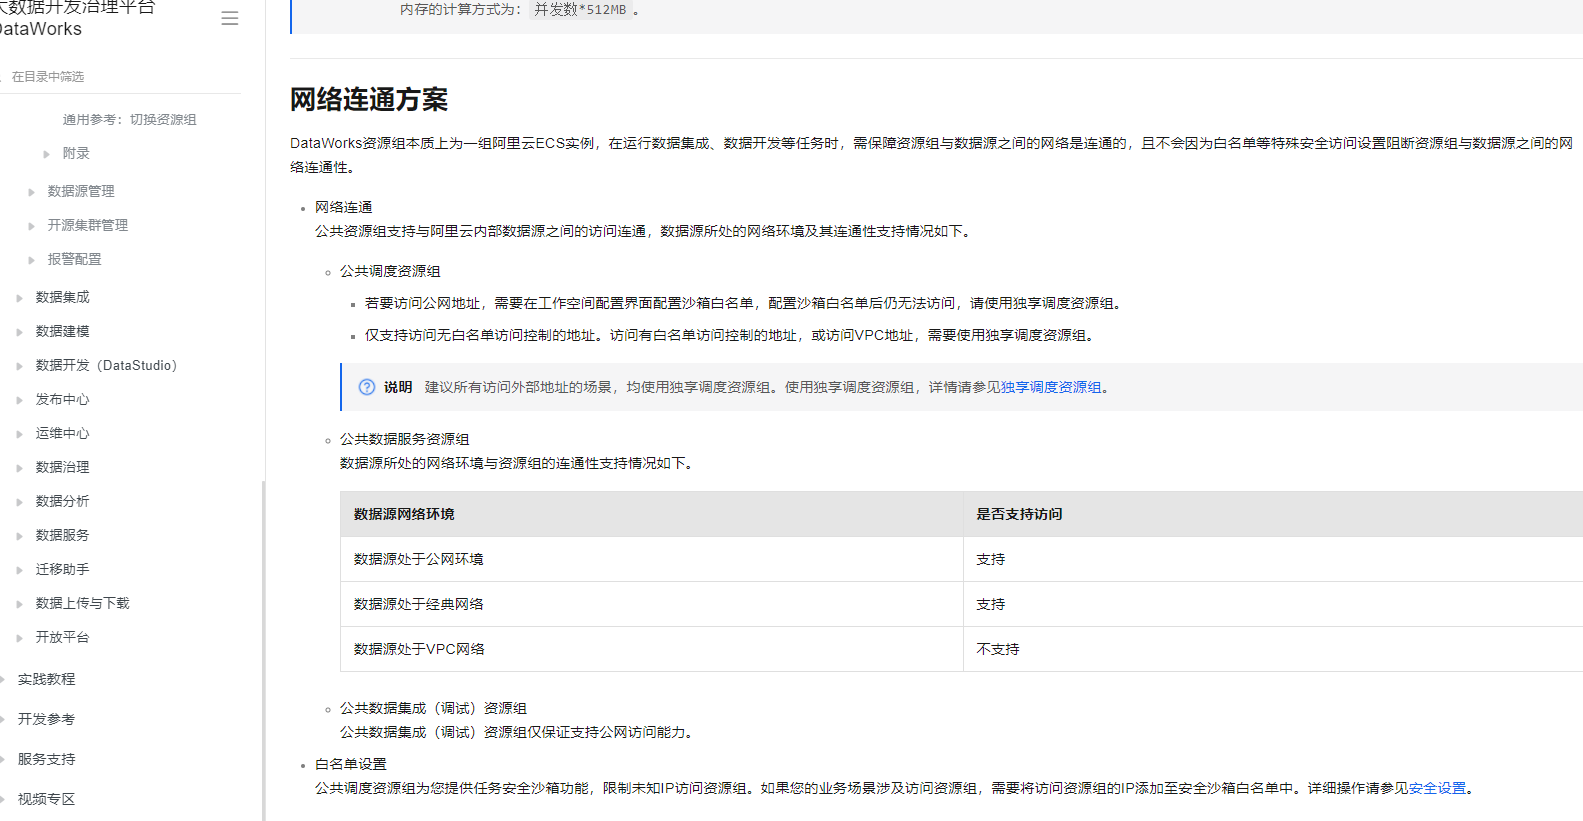Open 数据集成 in the sidebar

point(62,297)
